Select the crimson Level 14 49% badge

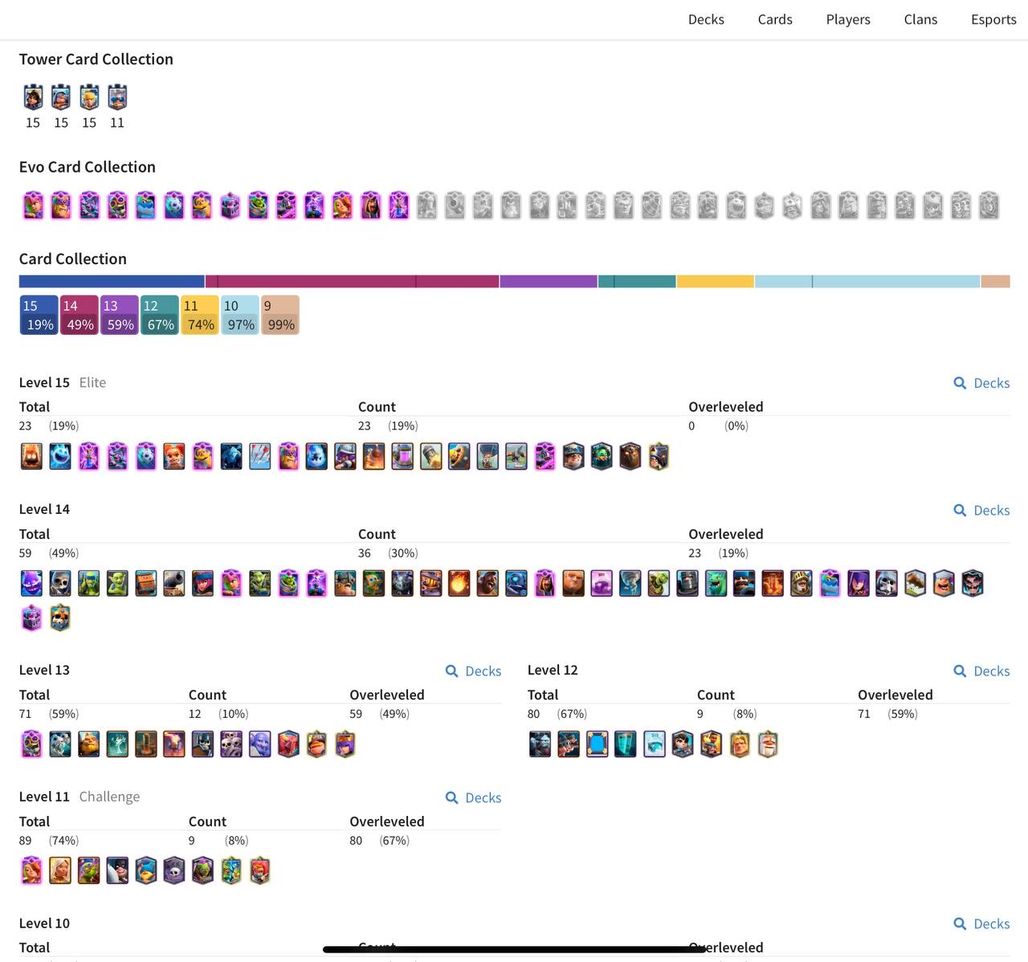[79, 315]
